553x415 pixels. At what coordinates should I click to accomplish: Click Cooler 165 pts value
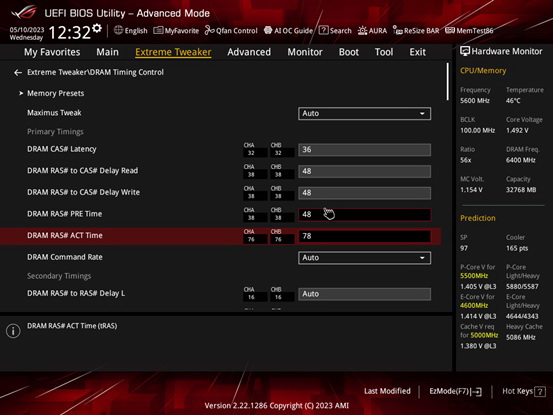click(x=517, y=248)
